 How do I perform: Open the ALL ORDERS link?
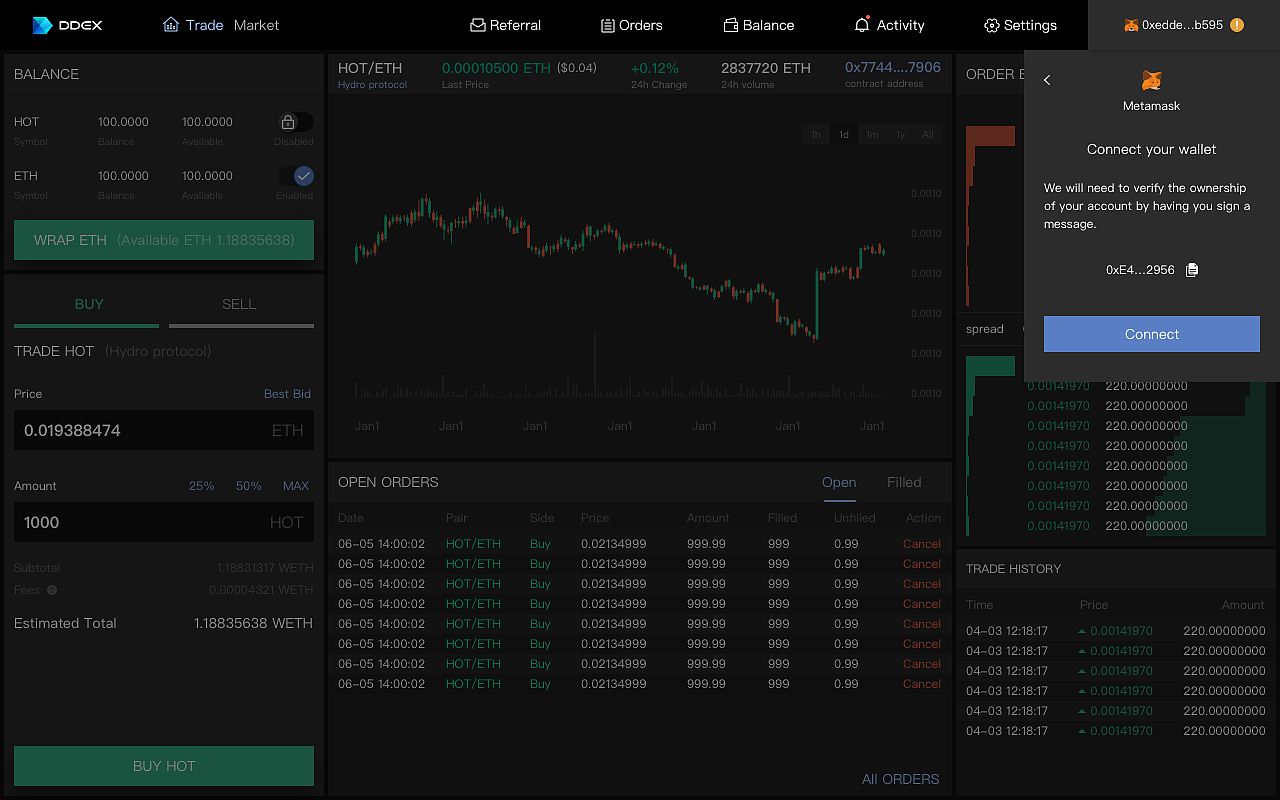(901, 779)
